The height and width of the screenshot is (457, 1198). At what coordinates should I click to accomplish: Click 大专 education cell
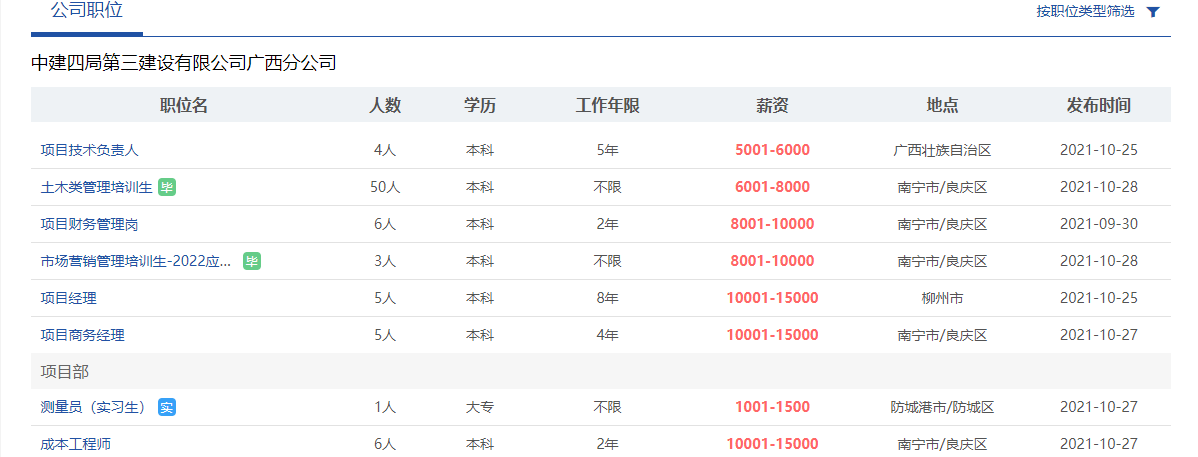pyautogui.click(x=480, y=407)
